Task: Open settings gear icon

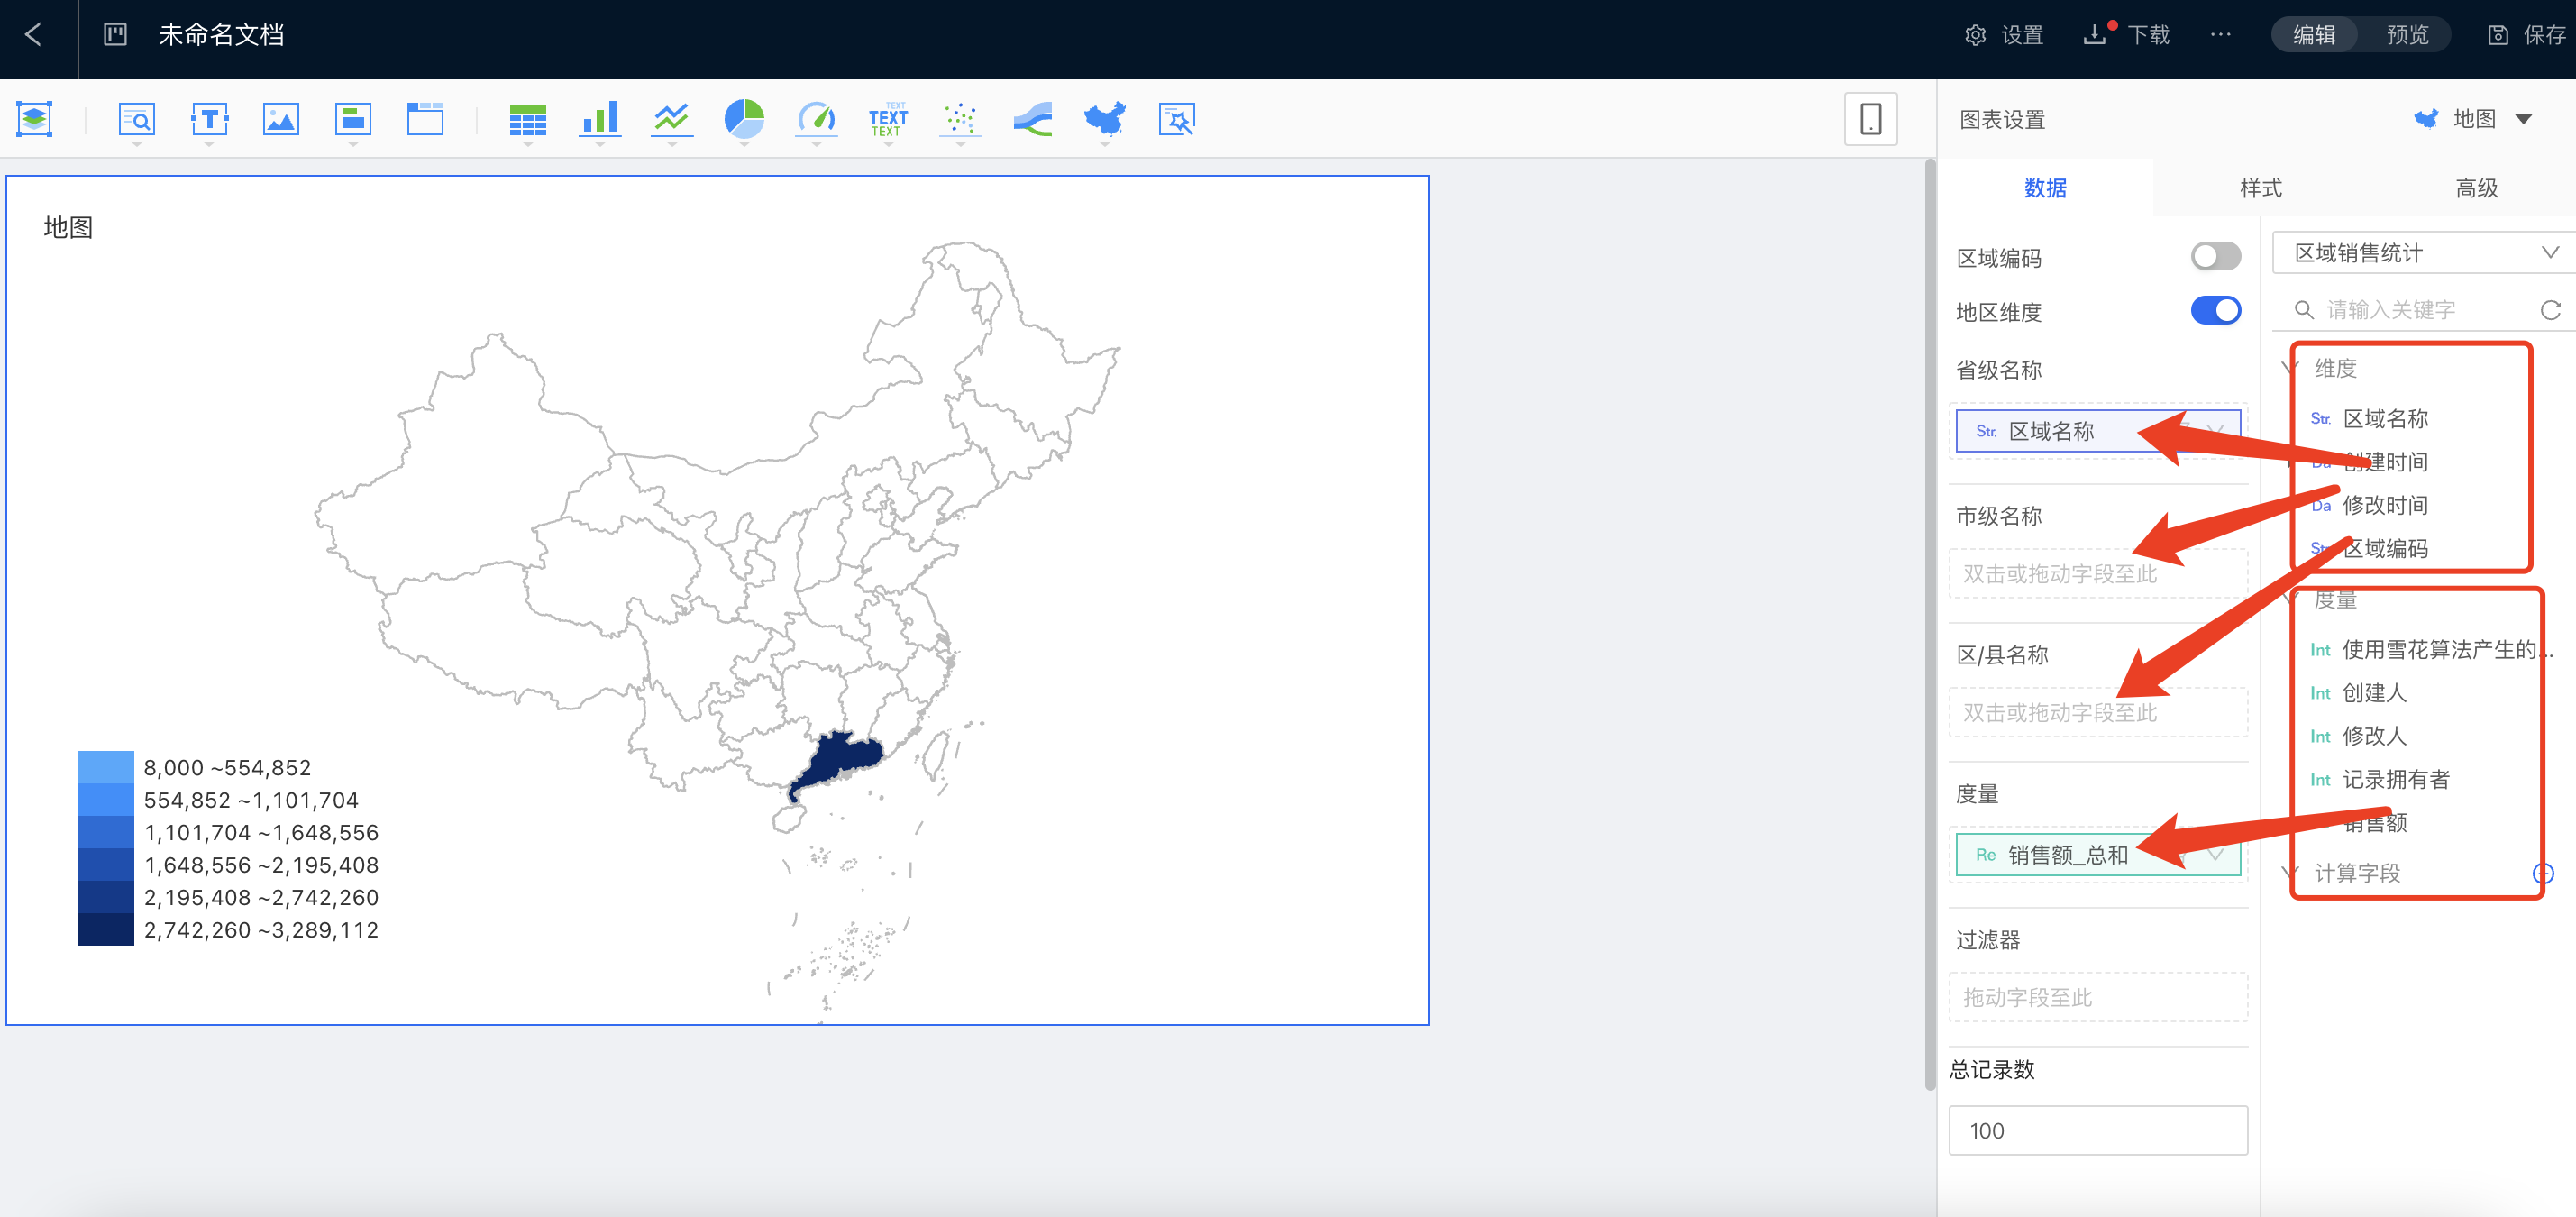Action: [1975, 35]
